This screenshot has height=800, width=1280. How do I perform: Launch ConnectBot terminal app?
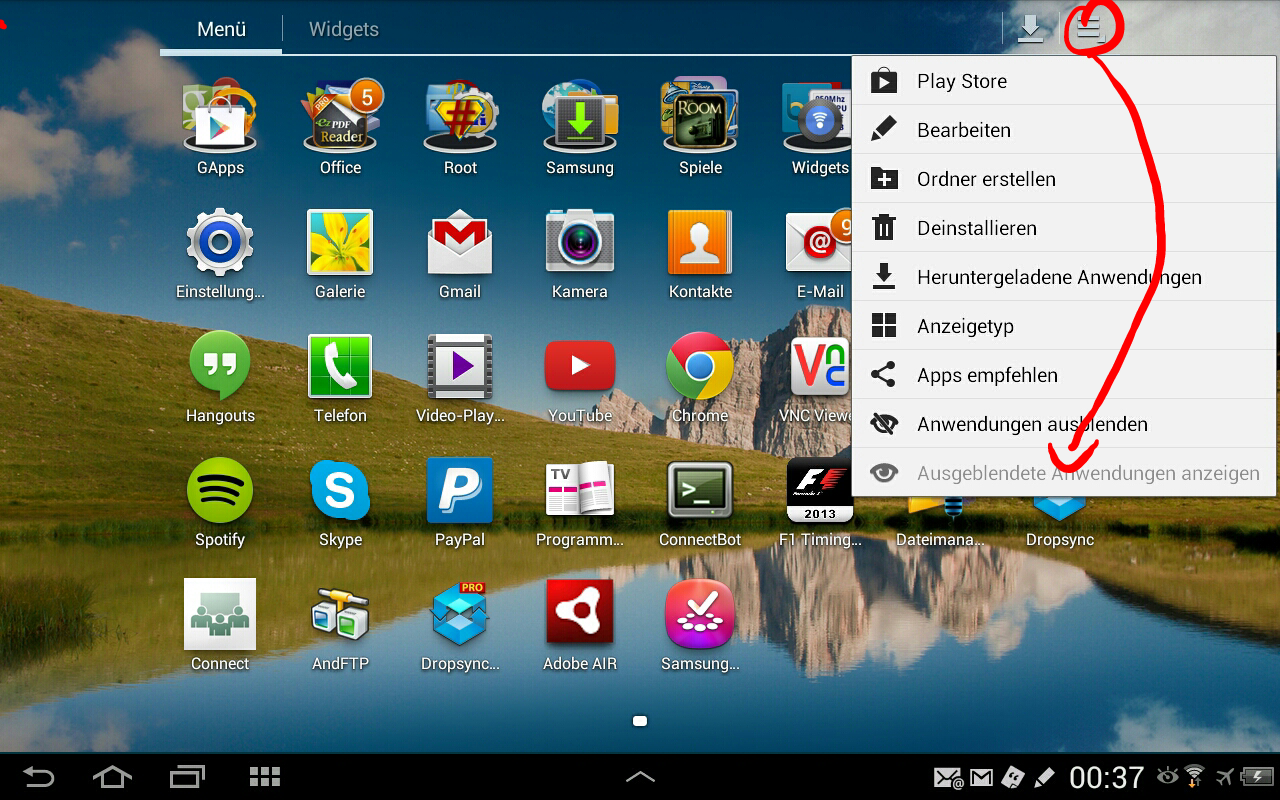click(x=700, y=489)
